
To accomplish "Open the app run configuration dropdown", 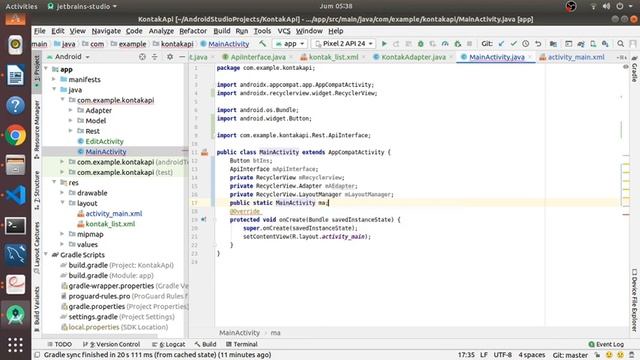I will click(290, 44).
